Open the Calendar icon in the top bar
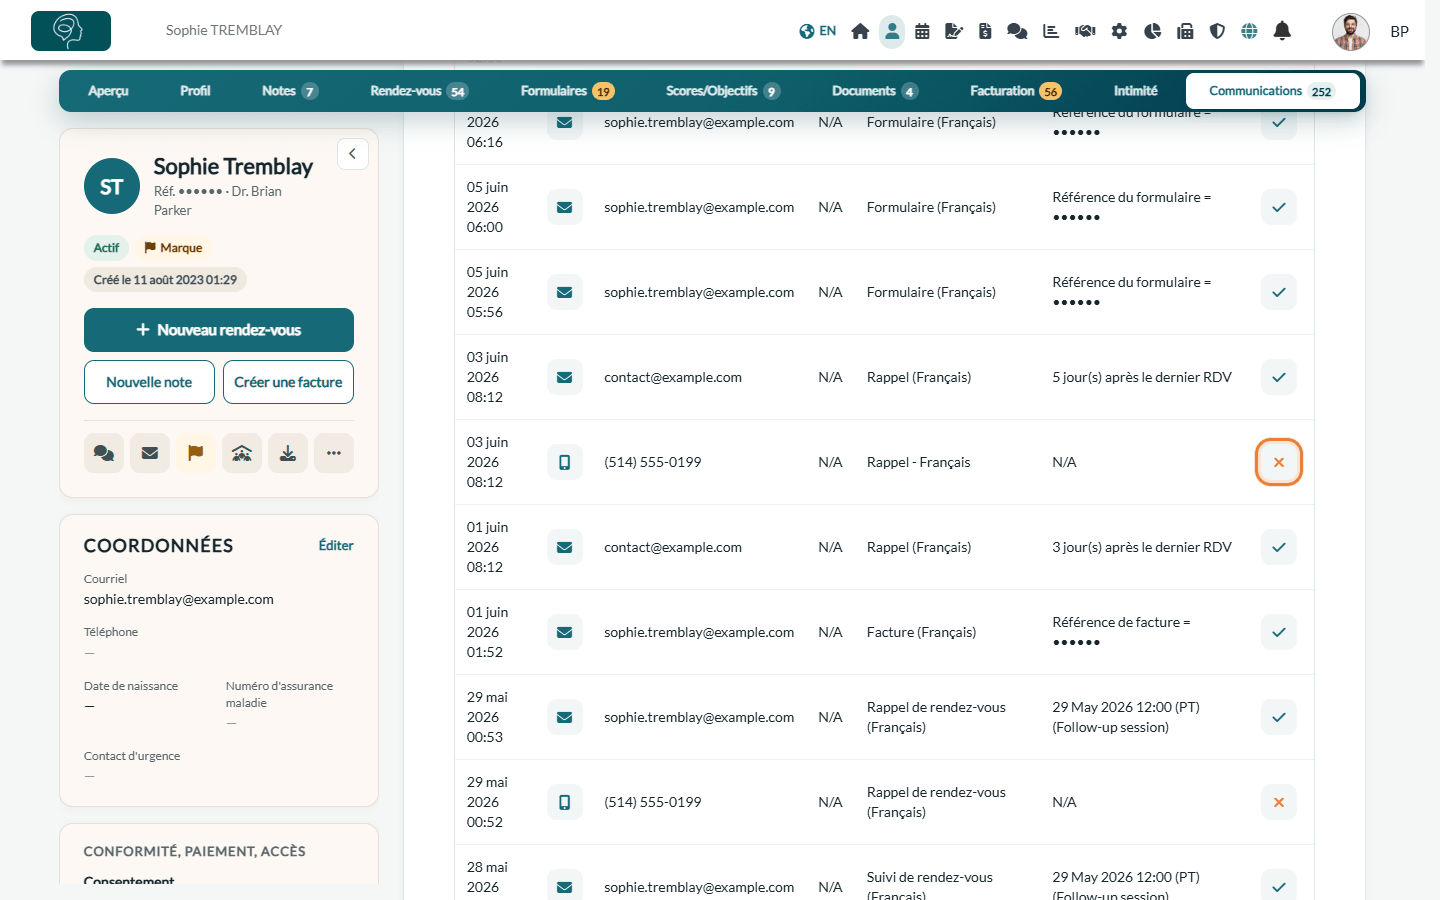The image size is (1440, 900). coord(922,31)
